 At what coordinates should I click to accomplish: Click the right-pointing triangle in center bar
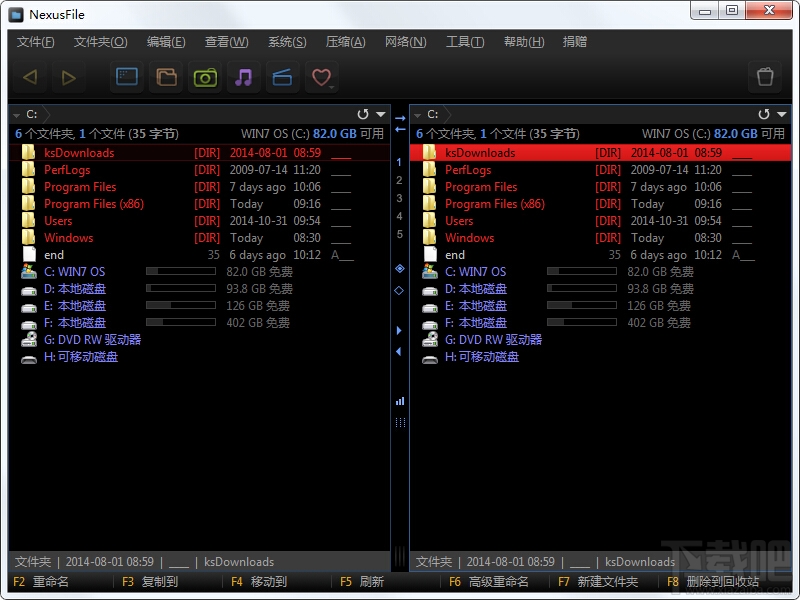[399, 331]
